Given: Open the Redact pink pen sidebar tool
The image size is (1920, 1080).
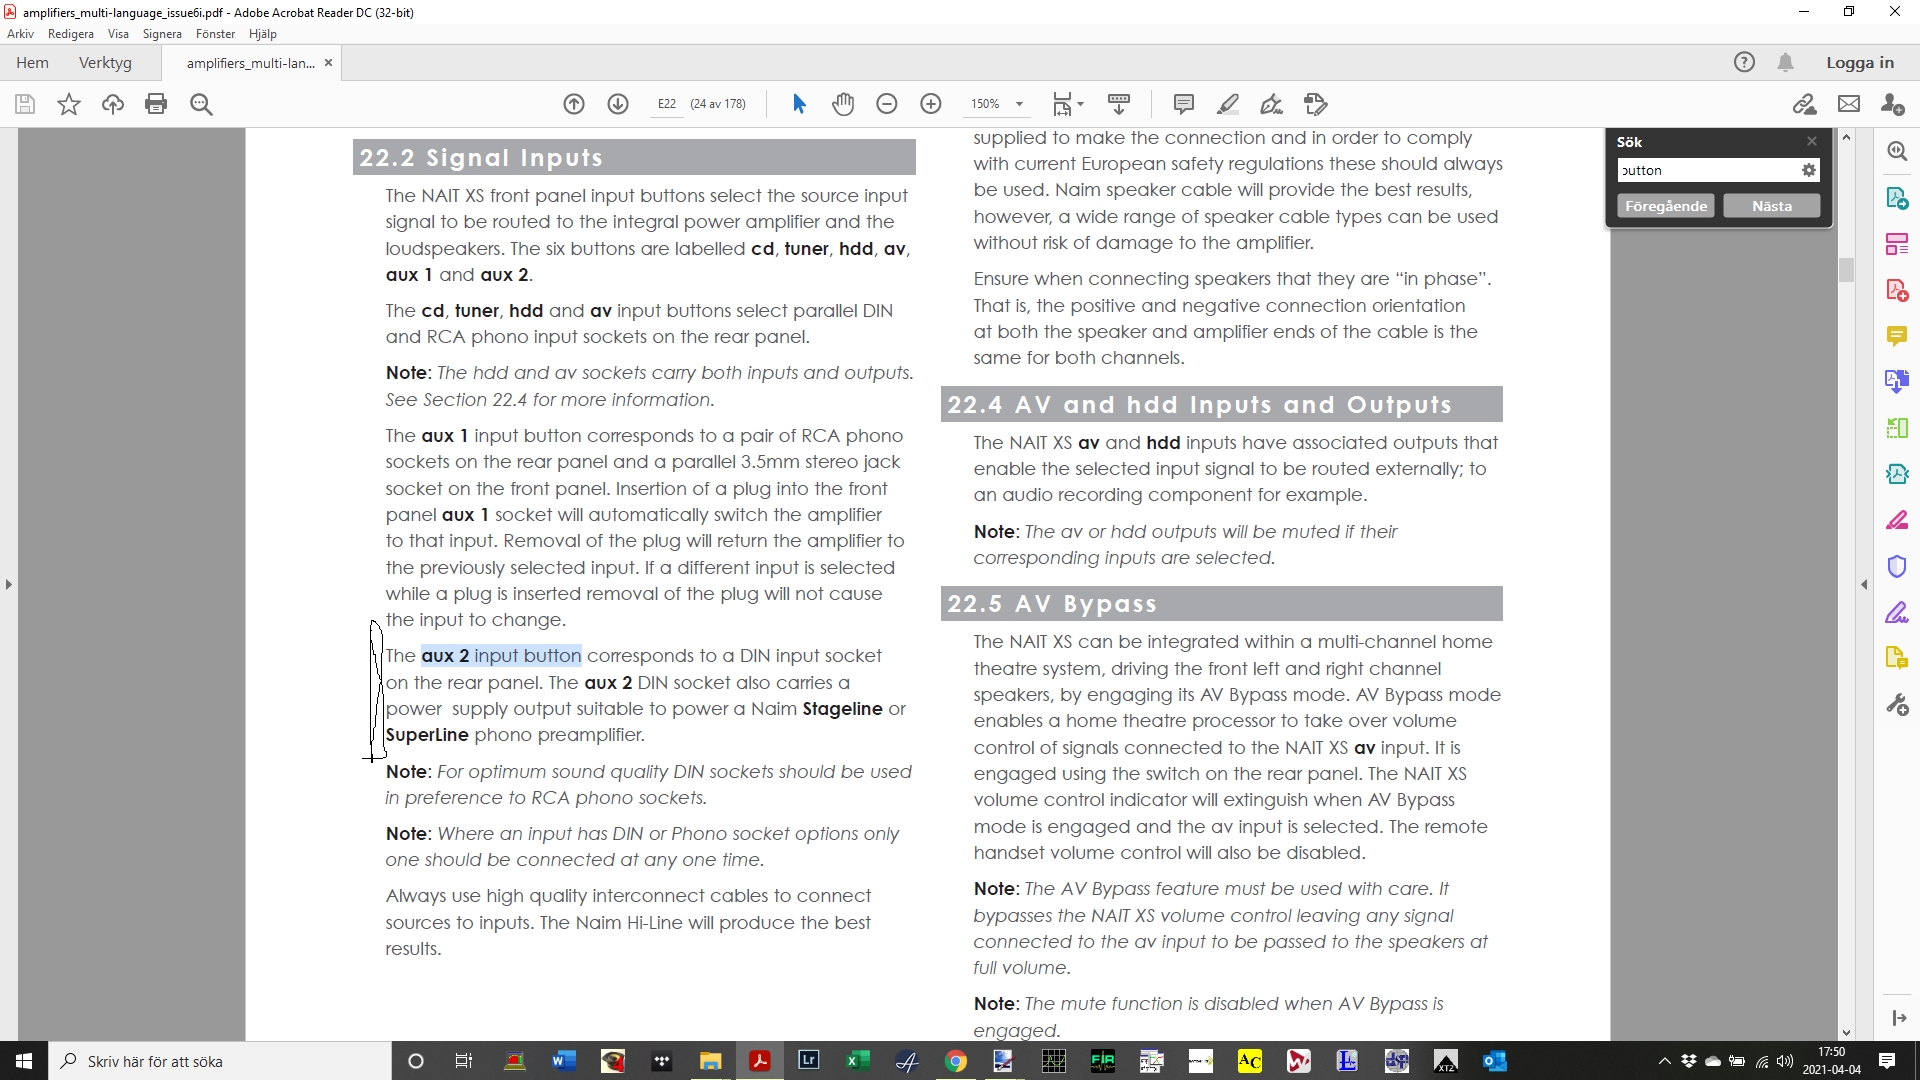Looking at the screenshot, I should coord(1897,520).
